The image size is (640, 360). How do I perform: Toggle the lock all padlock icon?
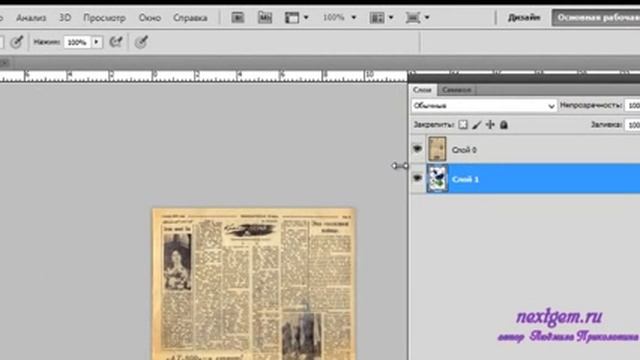[504, 124]
